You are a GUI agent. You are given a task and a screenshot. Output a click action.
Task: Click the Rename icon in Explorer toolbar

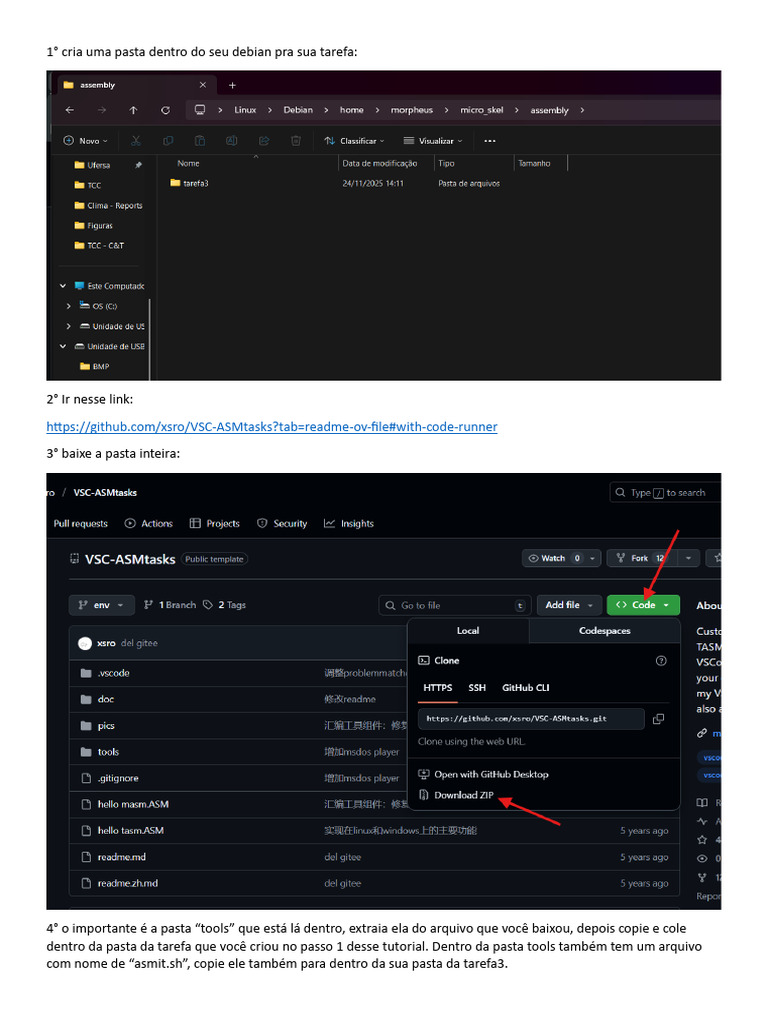click(231, 140)
